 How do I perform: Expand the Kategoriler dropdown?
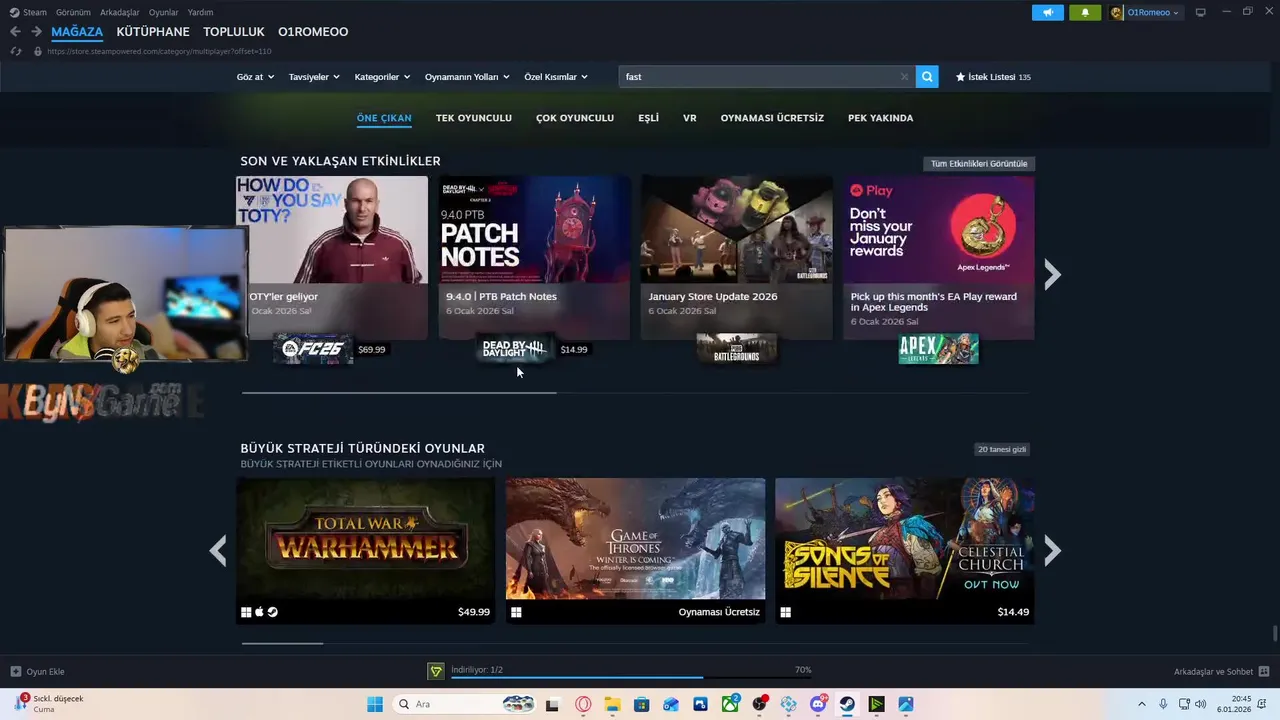[x=382, y=77]
